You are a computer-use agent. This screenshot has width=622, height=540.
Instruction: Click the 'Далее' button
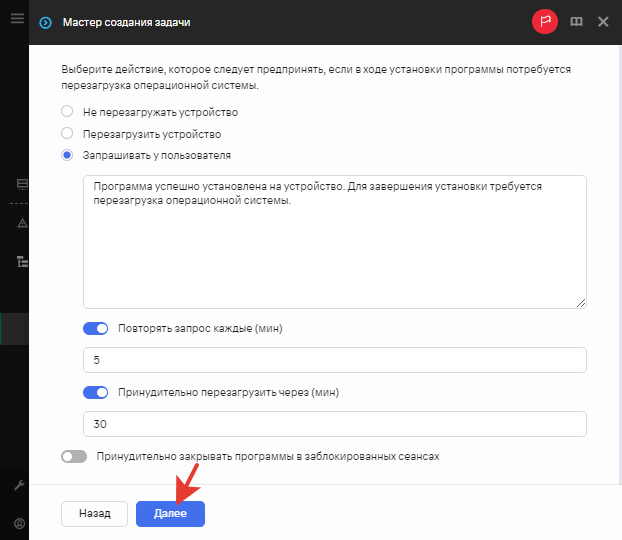(x=170, y=514)
